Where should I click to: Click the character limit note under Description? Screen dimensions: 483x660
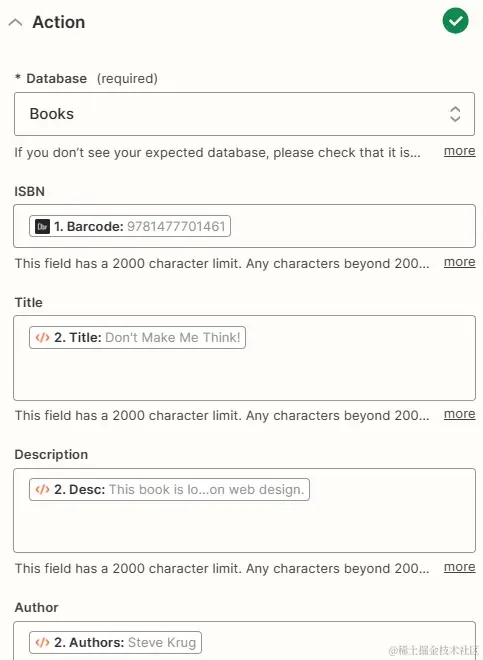coord(222,569)
